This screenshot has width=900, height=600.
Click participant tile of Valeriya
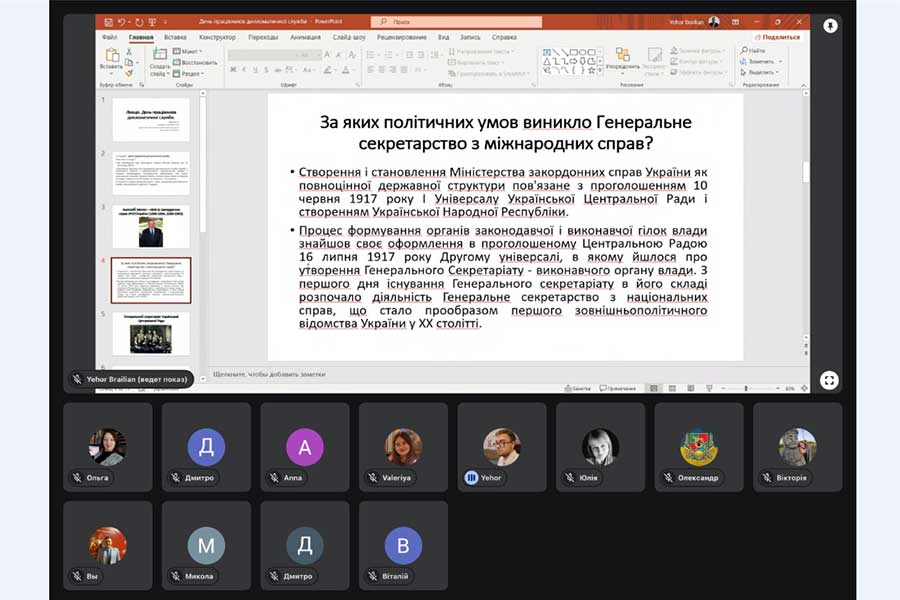click(404, 447)
